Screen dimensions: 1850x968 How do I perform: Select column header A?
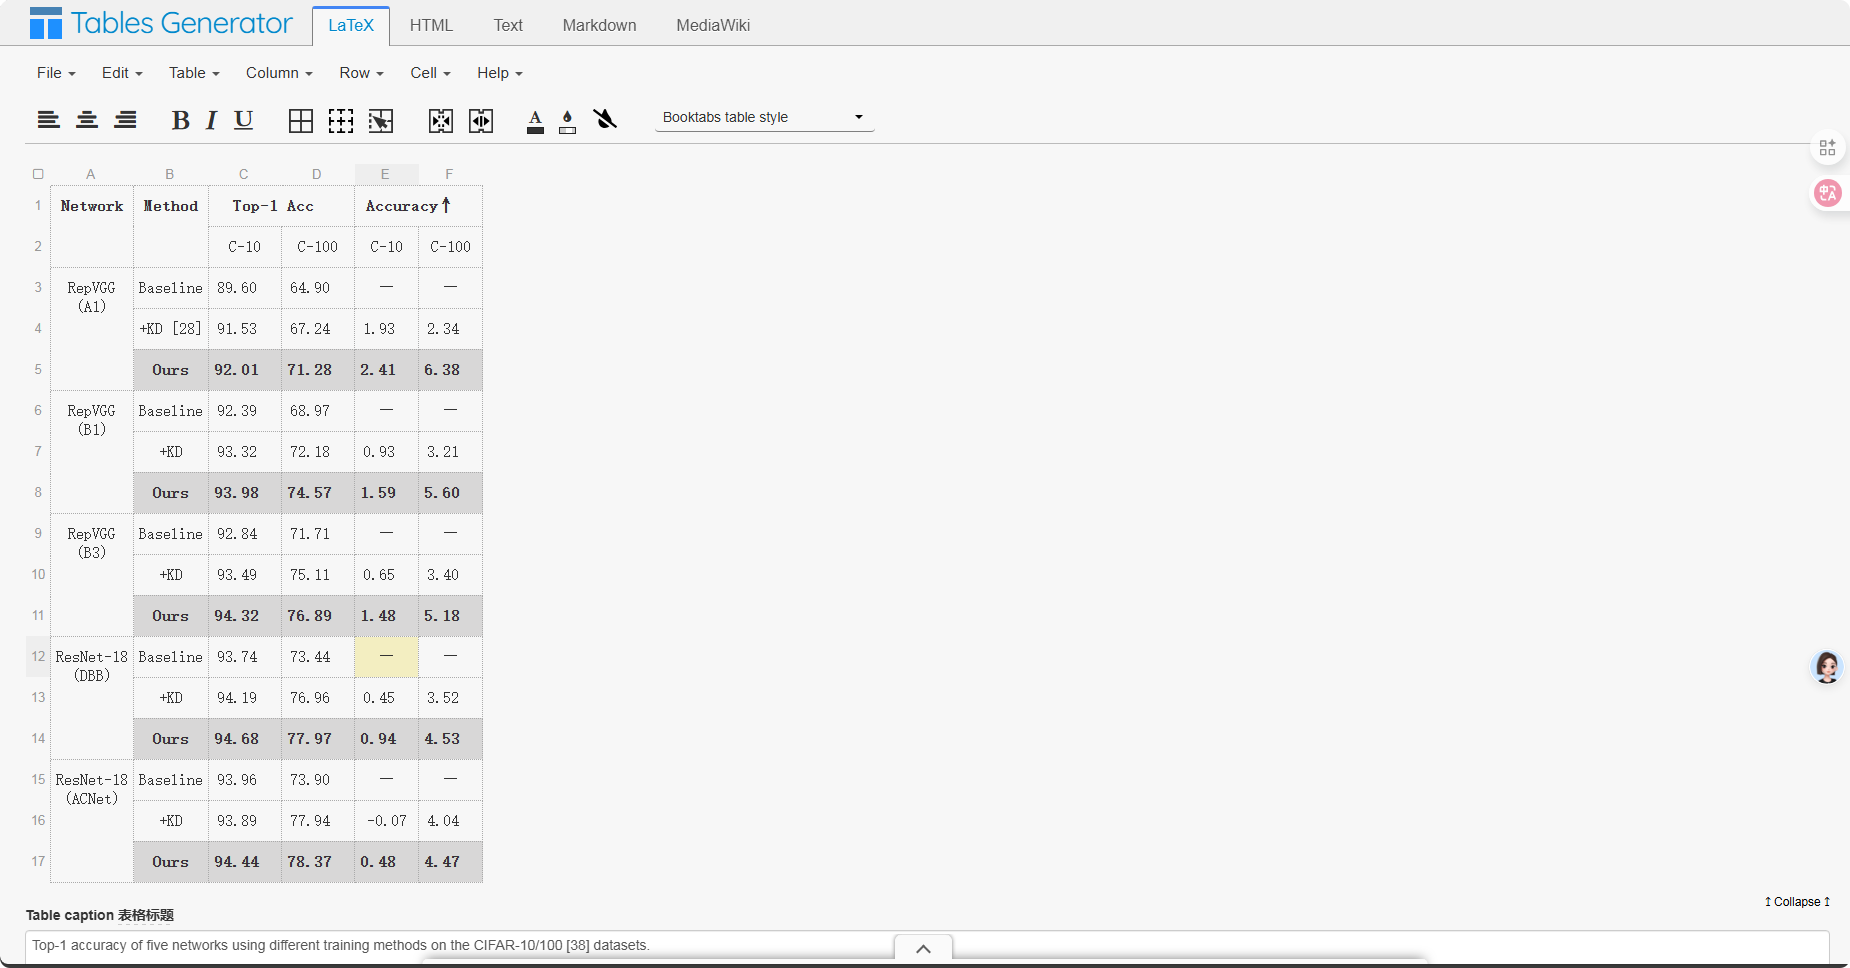click(91, 174)
